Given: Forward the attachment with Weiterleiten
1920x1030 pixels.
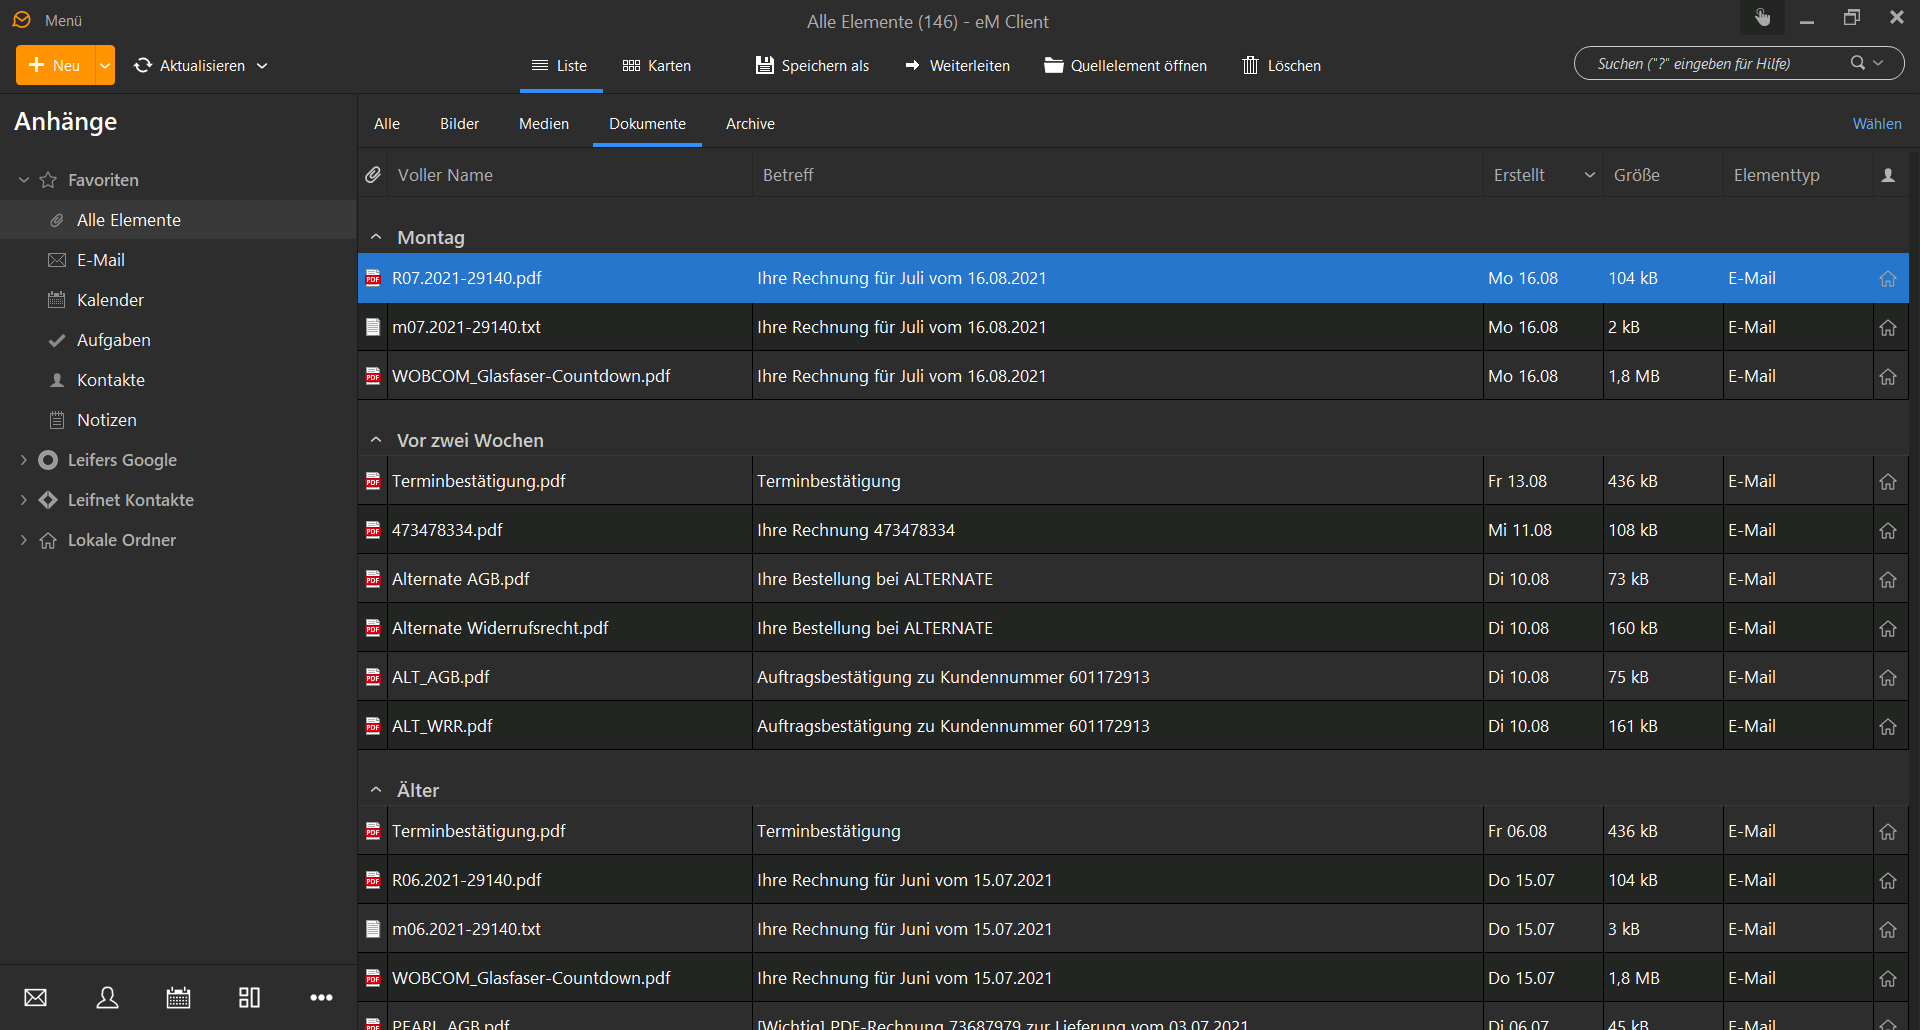Looking at the screenshot, I should (x=957, y=65).
